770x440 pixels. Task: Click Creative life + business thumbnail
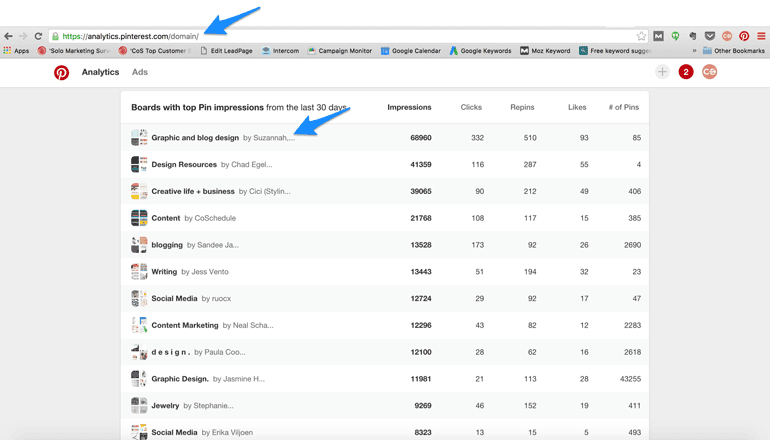139,191
